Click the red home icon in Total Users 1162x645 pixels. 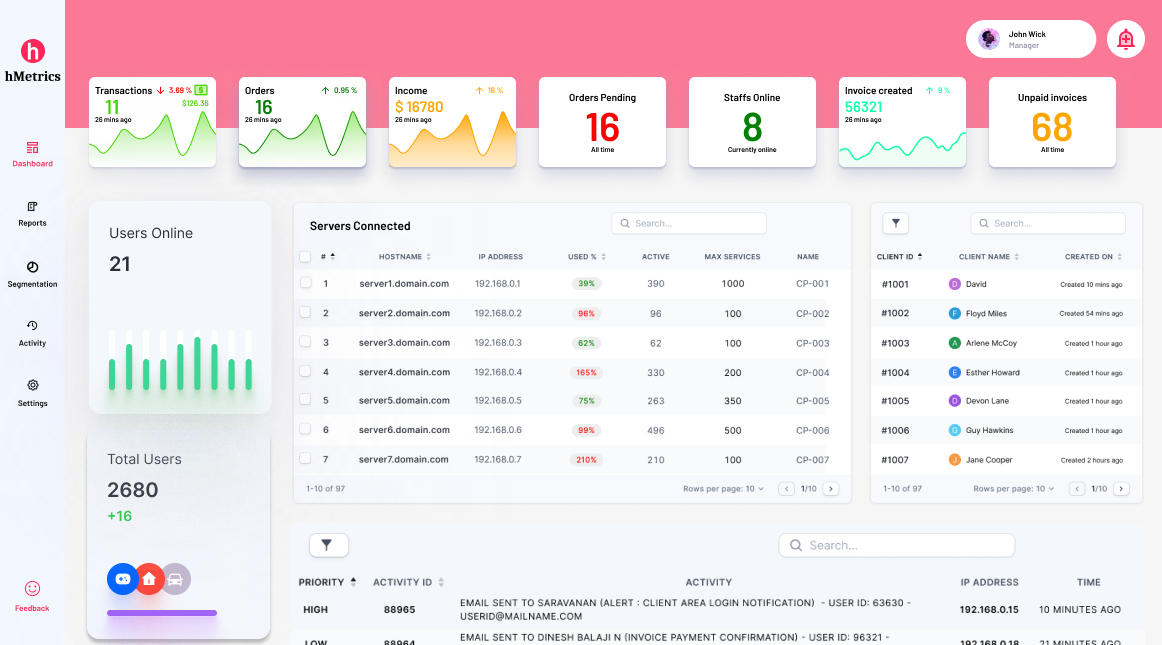tap(149, 578)
